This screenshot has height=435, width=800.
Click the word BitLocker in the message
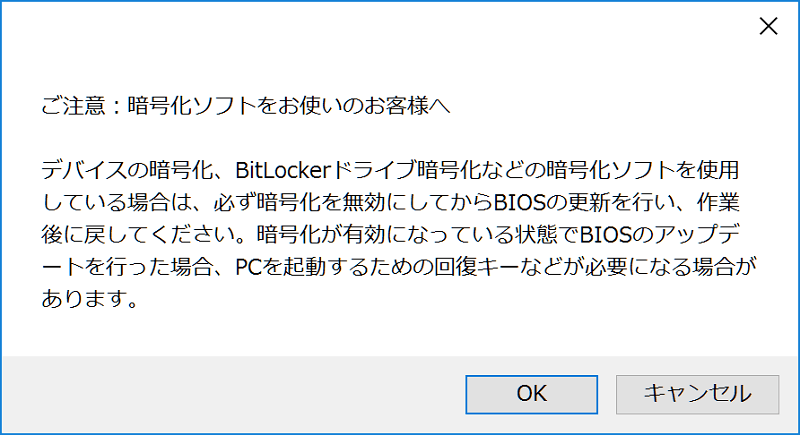[x=283, y=170]
